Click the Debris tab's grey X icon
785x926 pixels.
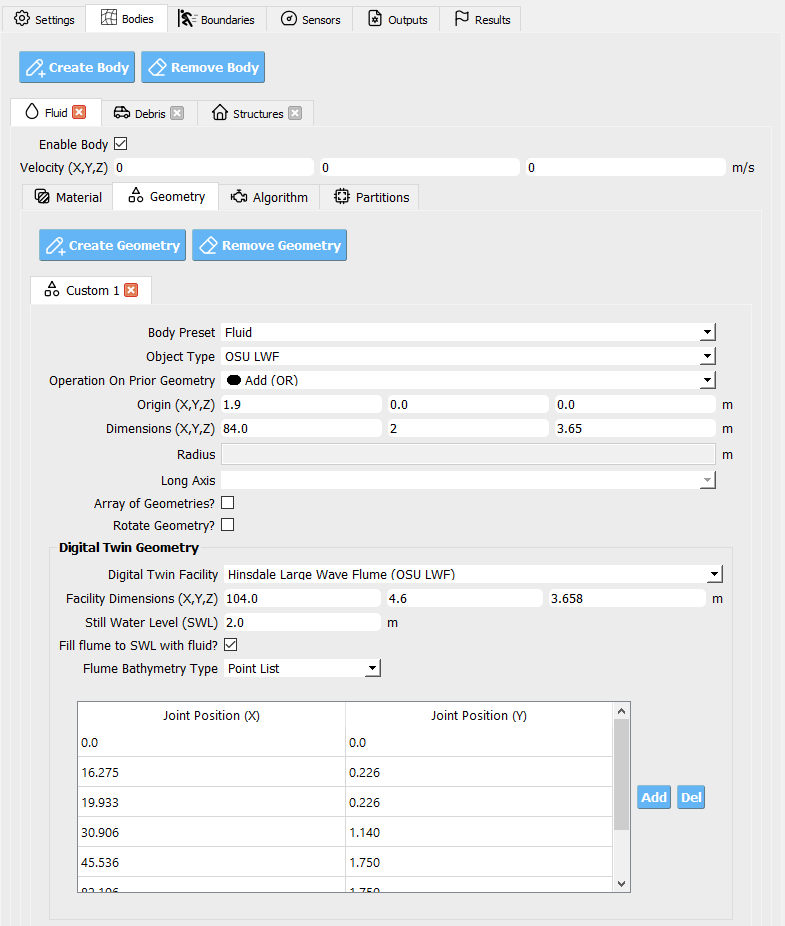(x=177, y=113)
